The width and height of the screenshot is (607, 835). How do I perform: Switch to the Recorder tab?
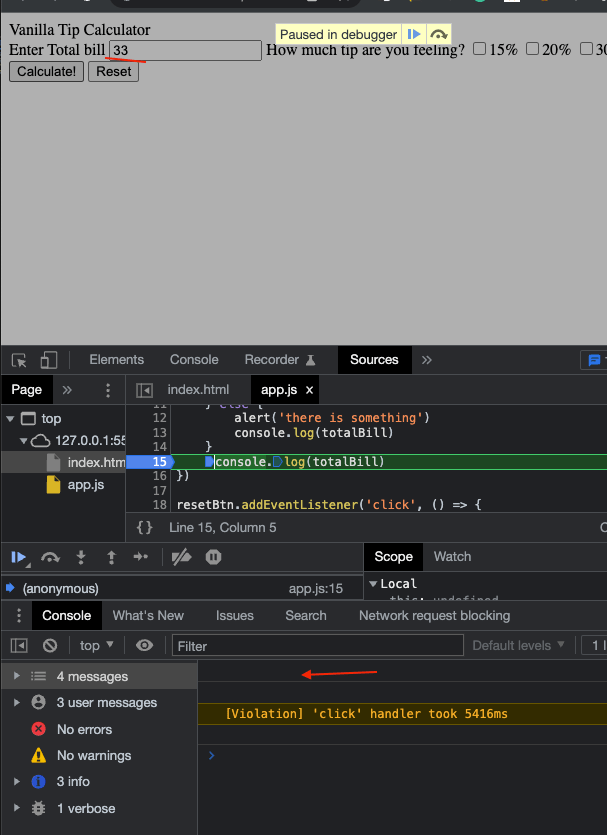[280, 360]
